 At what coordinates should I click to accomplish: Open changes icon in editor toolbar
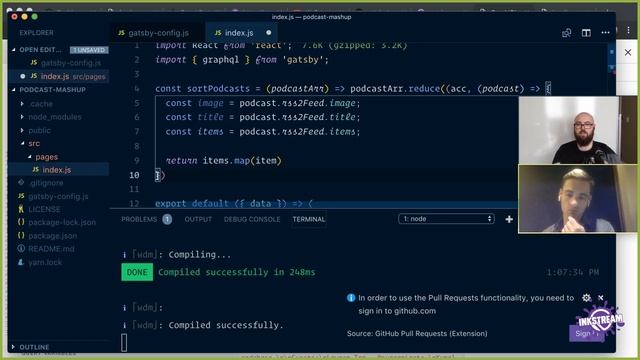(567, 33)
